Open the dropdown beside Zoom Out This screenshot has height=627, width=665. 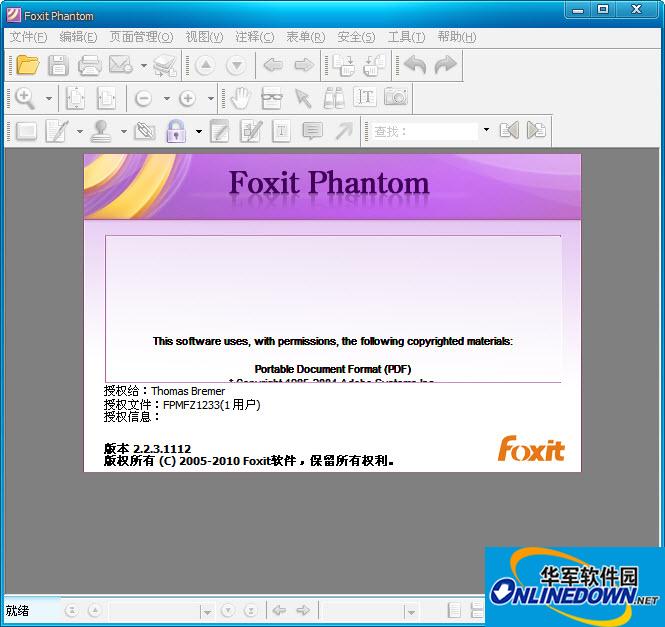point(167,99)
